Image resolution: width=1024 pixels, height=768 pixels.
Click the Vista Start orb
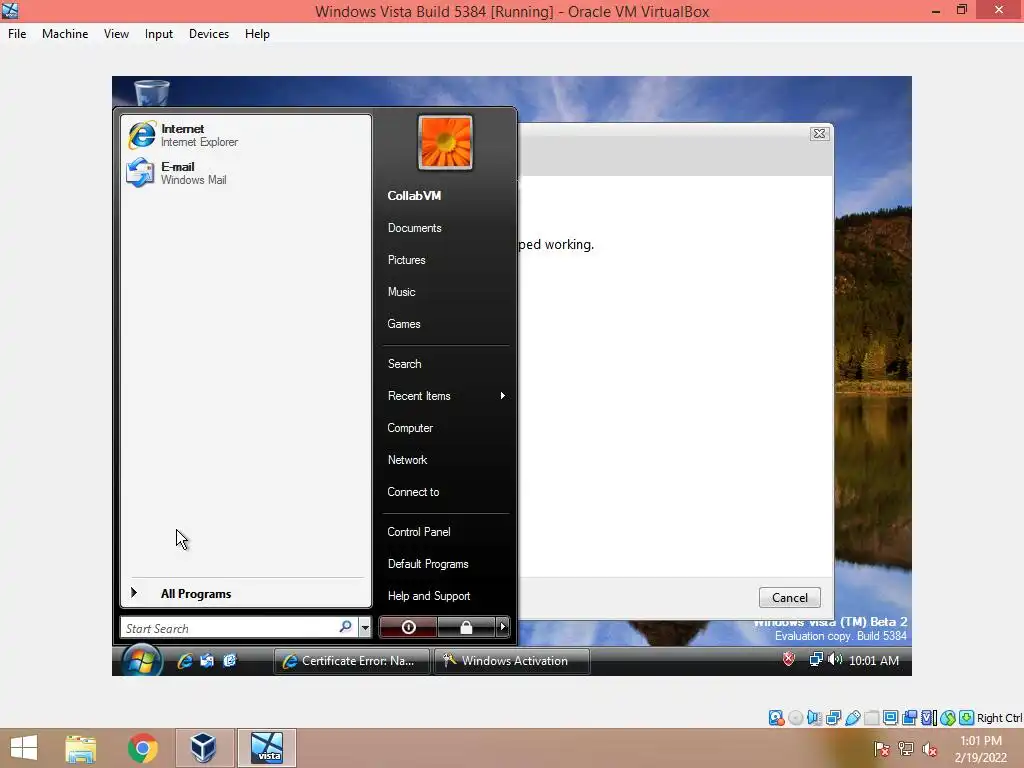pos(142,661)
